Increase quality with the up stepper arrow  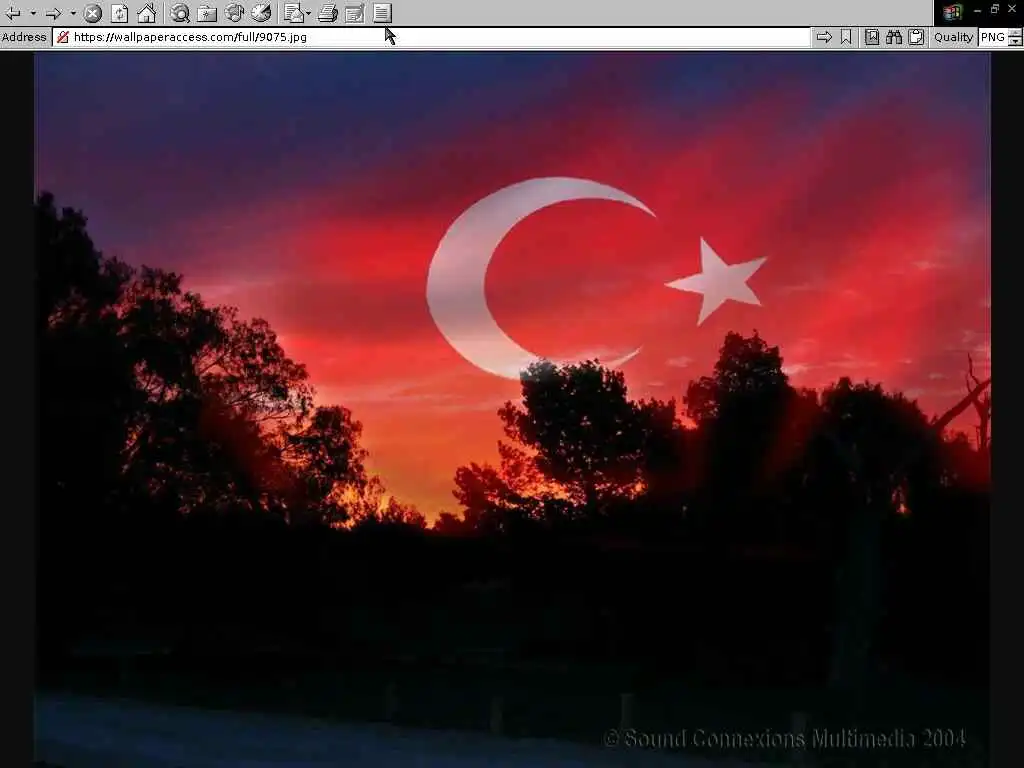click(x=1014, y=33)
